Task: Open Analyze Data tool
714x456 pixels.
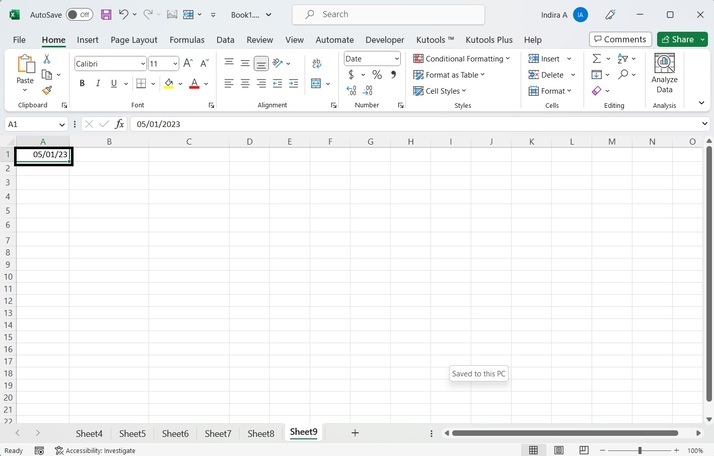Action: [x=664, y=74]
